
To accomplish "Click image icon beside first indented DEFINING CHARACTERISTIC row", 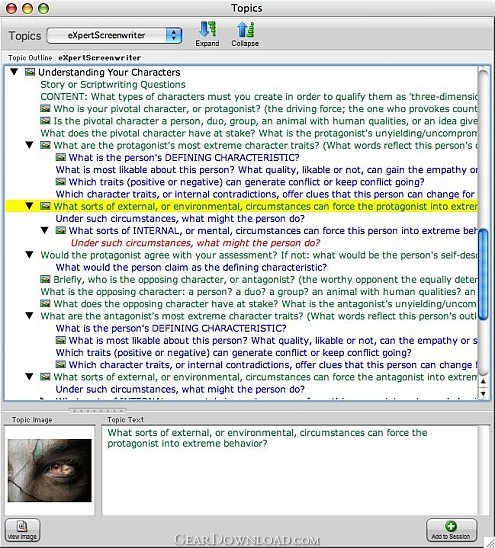I will click(61, 157).
